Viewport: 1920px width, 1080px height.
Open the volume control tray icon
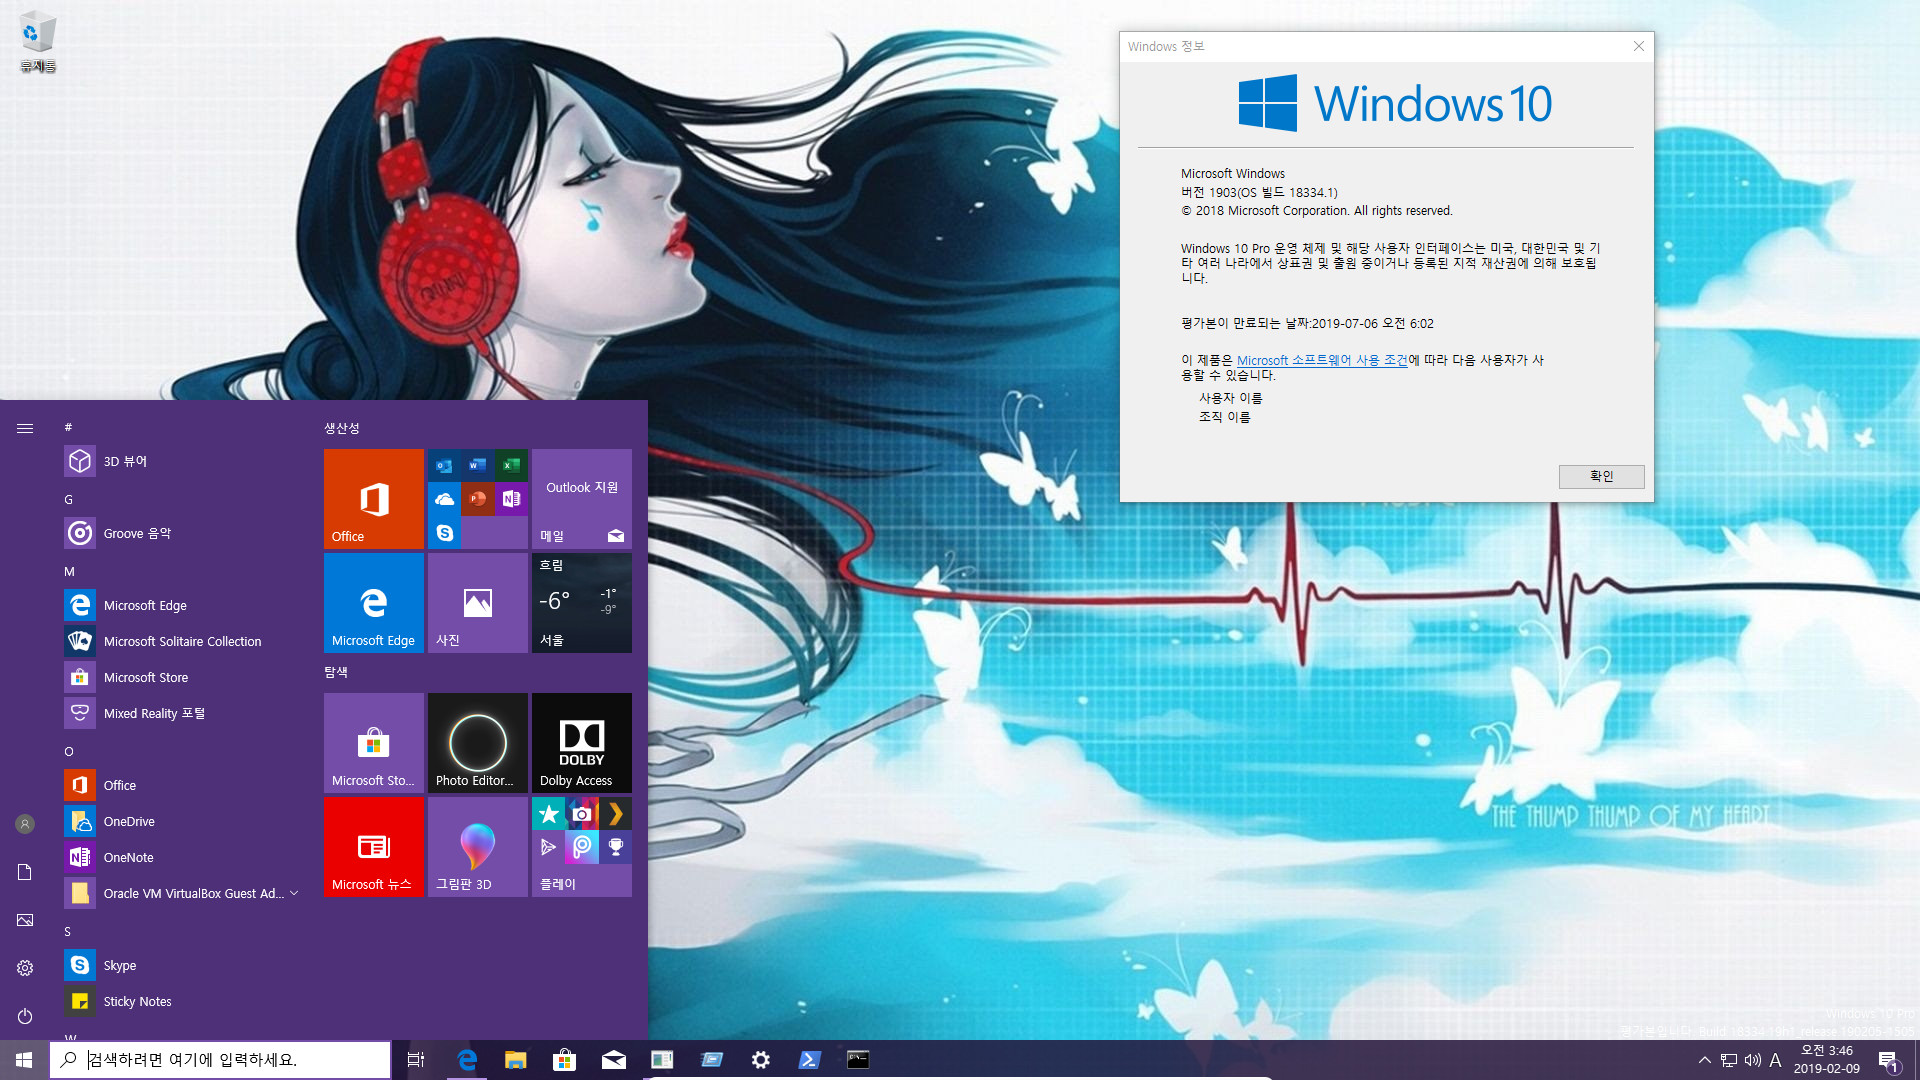tap(1753, 1060)
